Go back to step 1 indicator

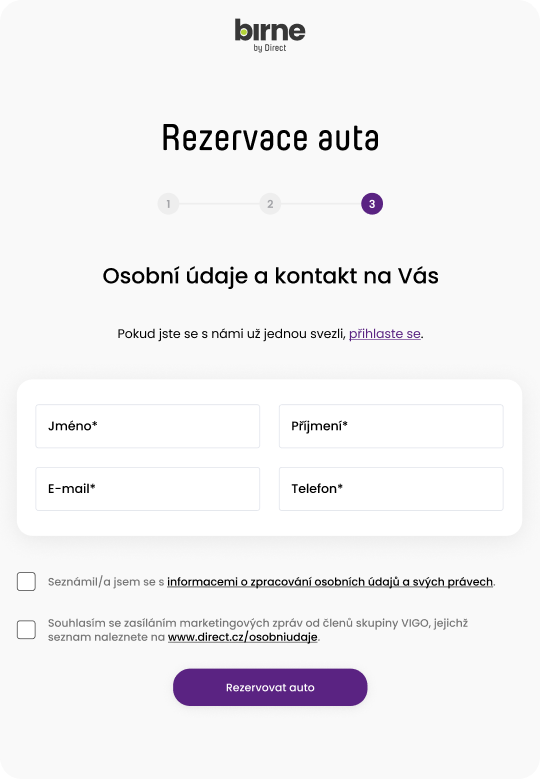(x=168, y=204)
